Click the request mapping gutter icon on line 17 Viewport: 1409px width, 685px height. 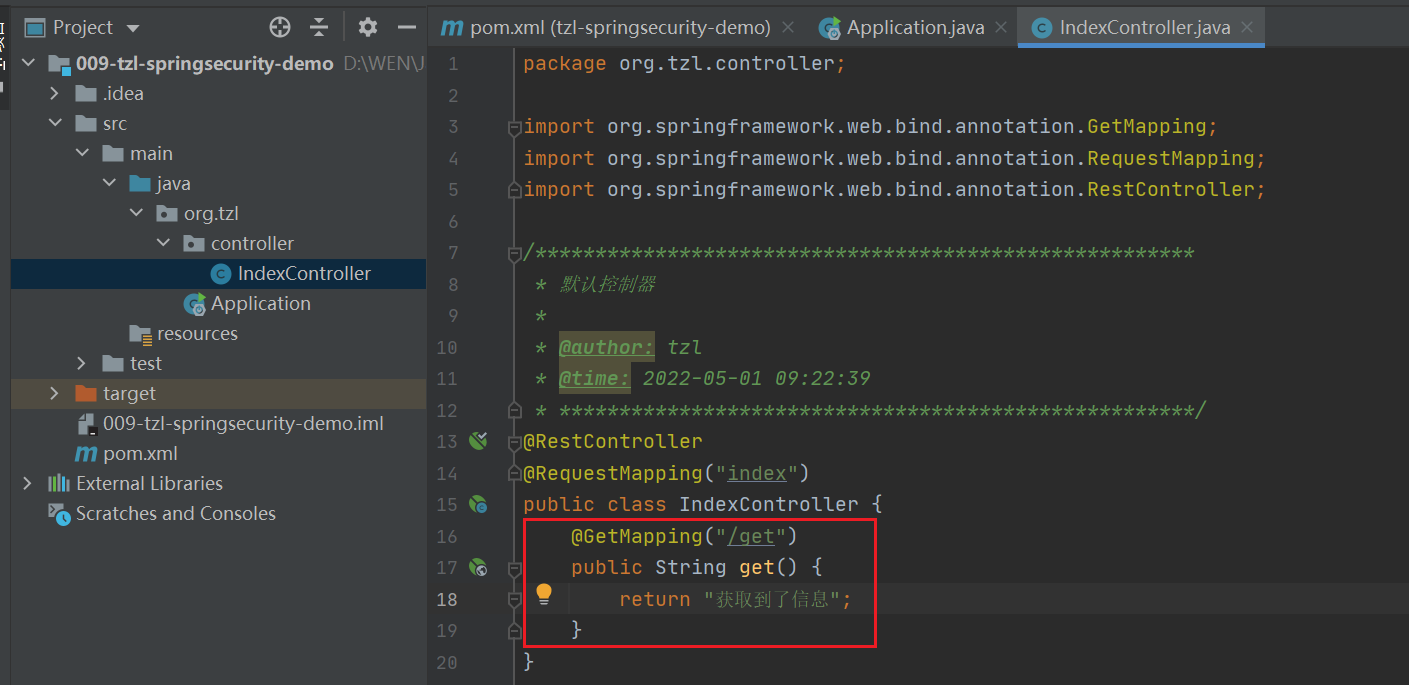pyautogui.click(x=478, y=568)
